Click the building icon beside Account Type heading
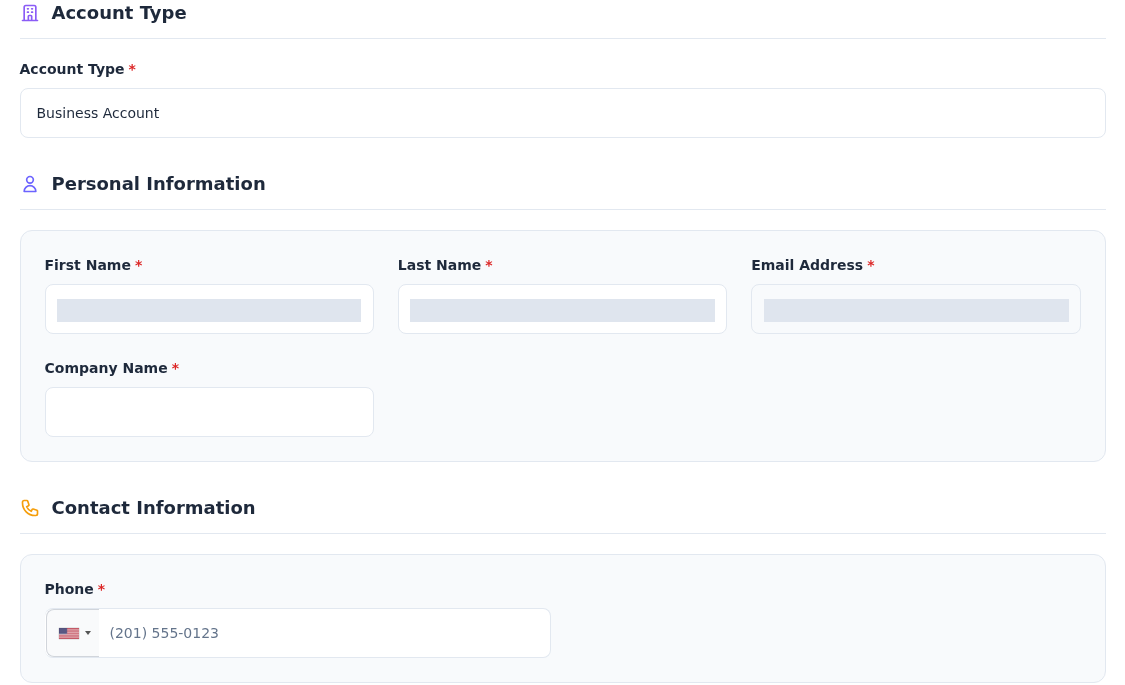1125x685 pixels. click(x=29, y=13)
